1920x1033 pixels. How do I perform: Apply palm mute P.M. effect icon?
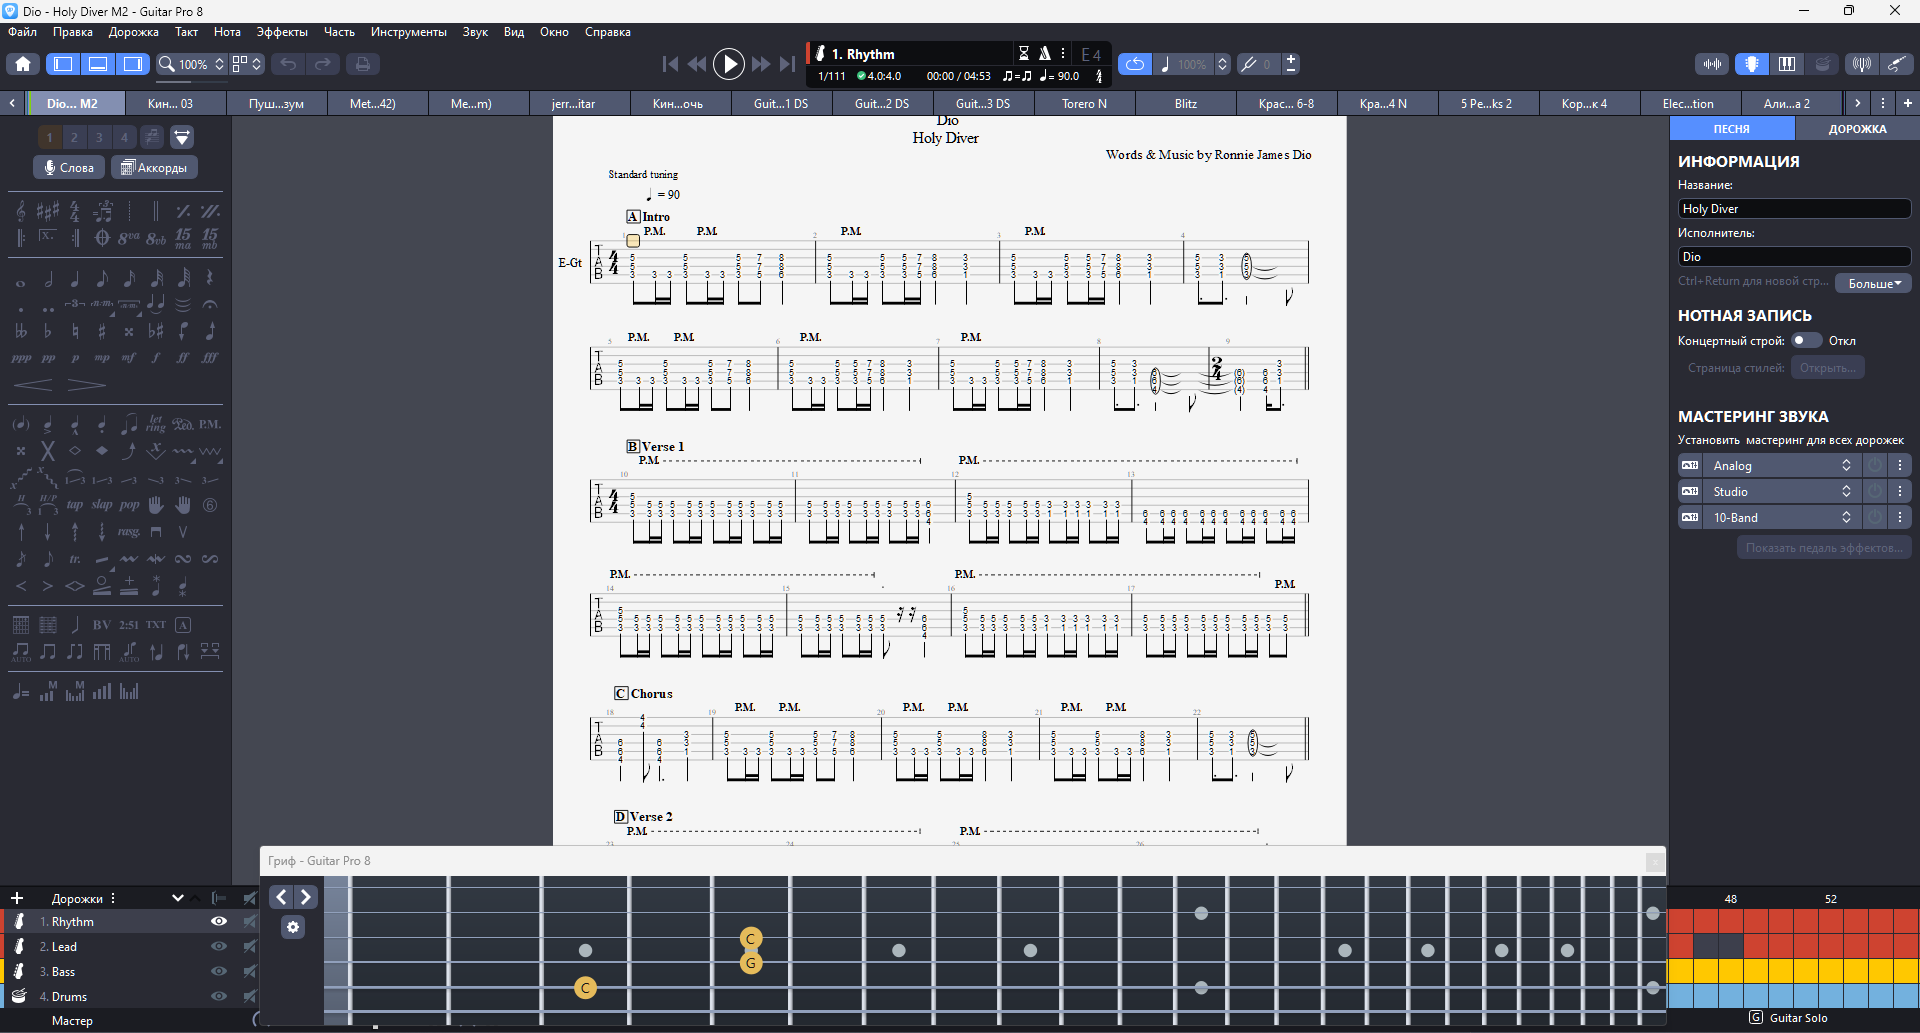[209, 424]
